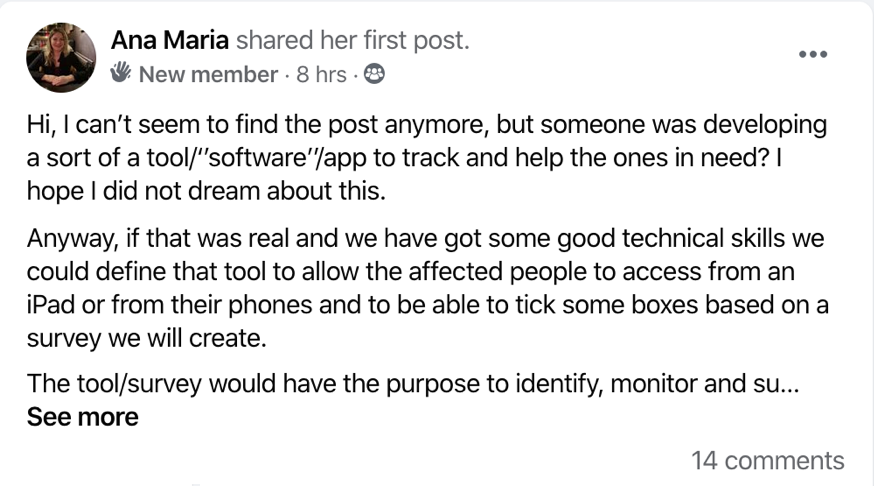
Task: Open the 14 comments link
Action: coord(768,461)
